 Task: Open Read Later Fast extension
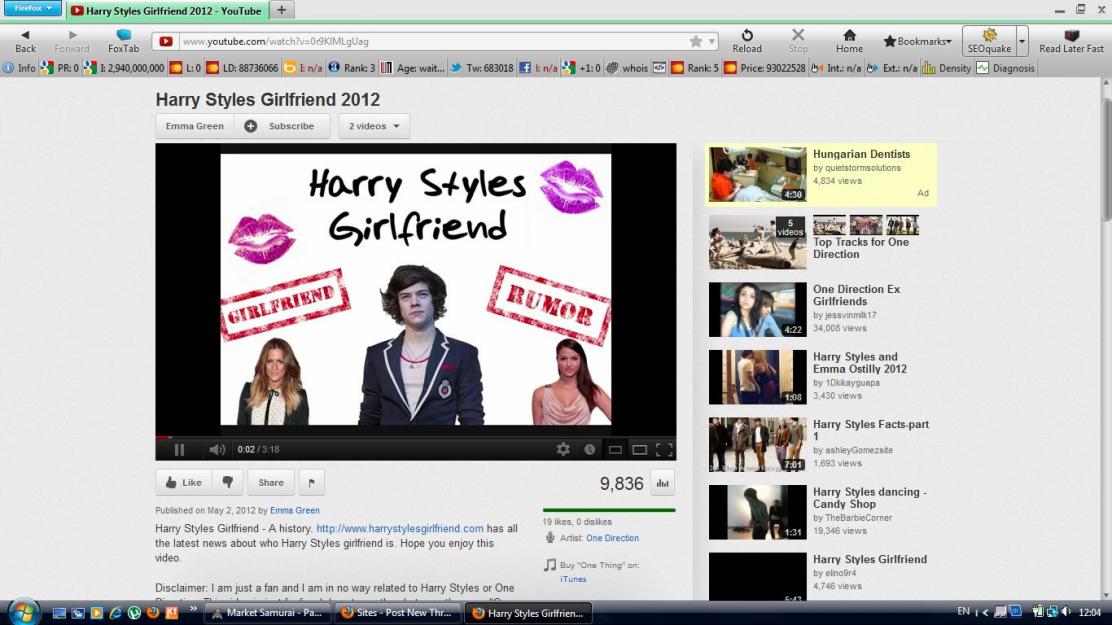pos(1071,41)
